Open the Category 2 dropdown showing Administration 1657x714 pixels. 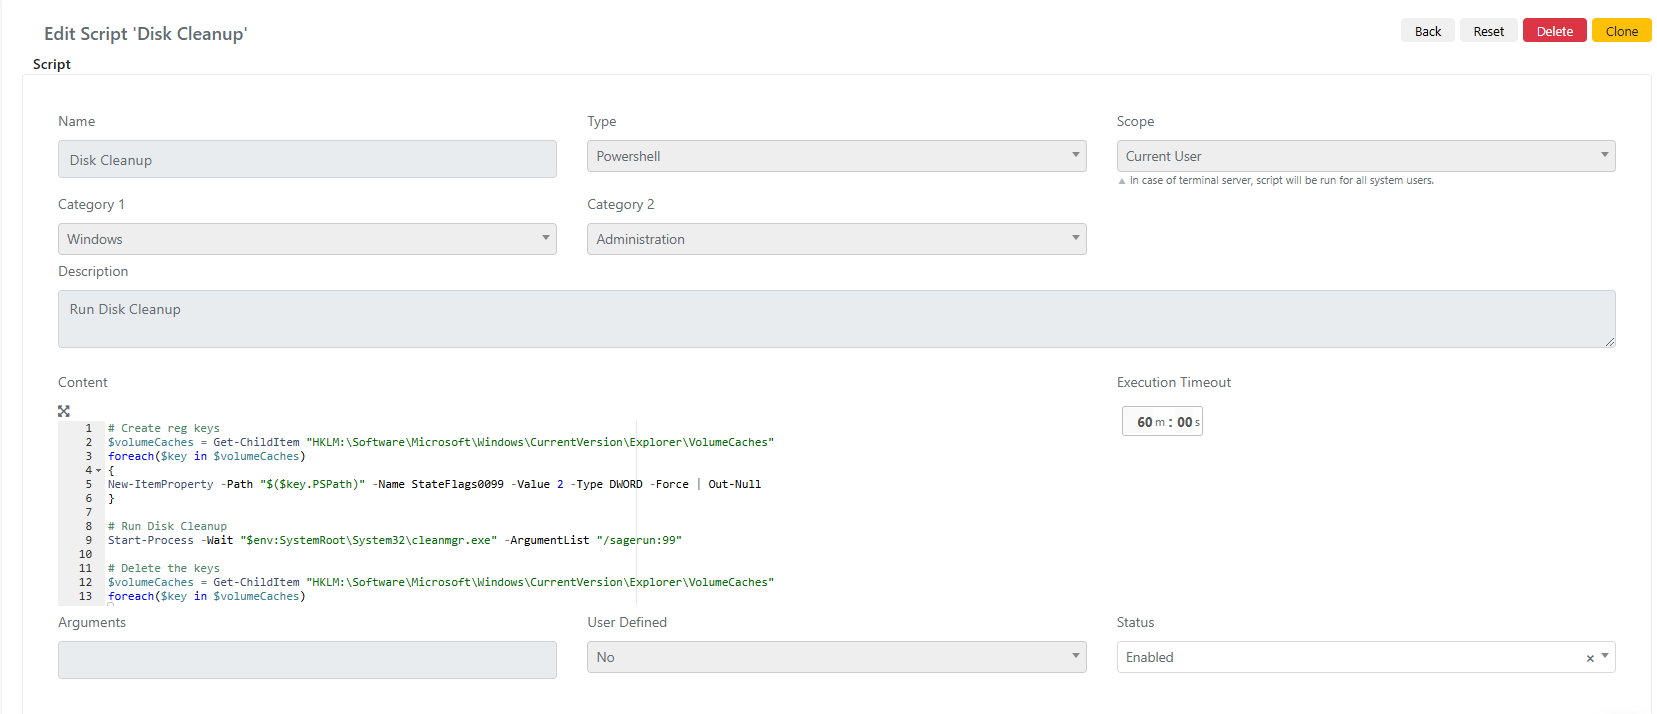836,239
